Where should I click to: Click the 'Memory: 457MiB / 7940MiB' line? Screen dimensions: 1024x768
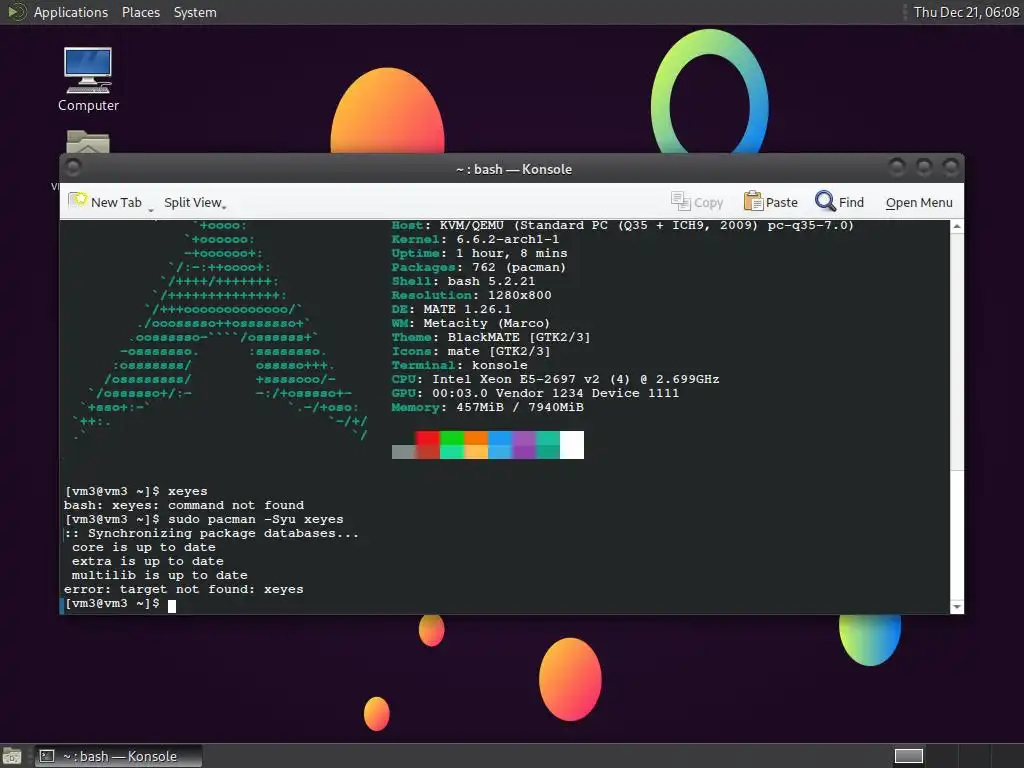tap(487, 408)
